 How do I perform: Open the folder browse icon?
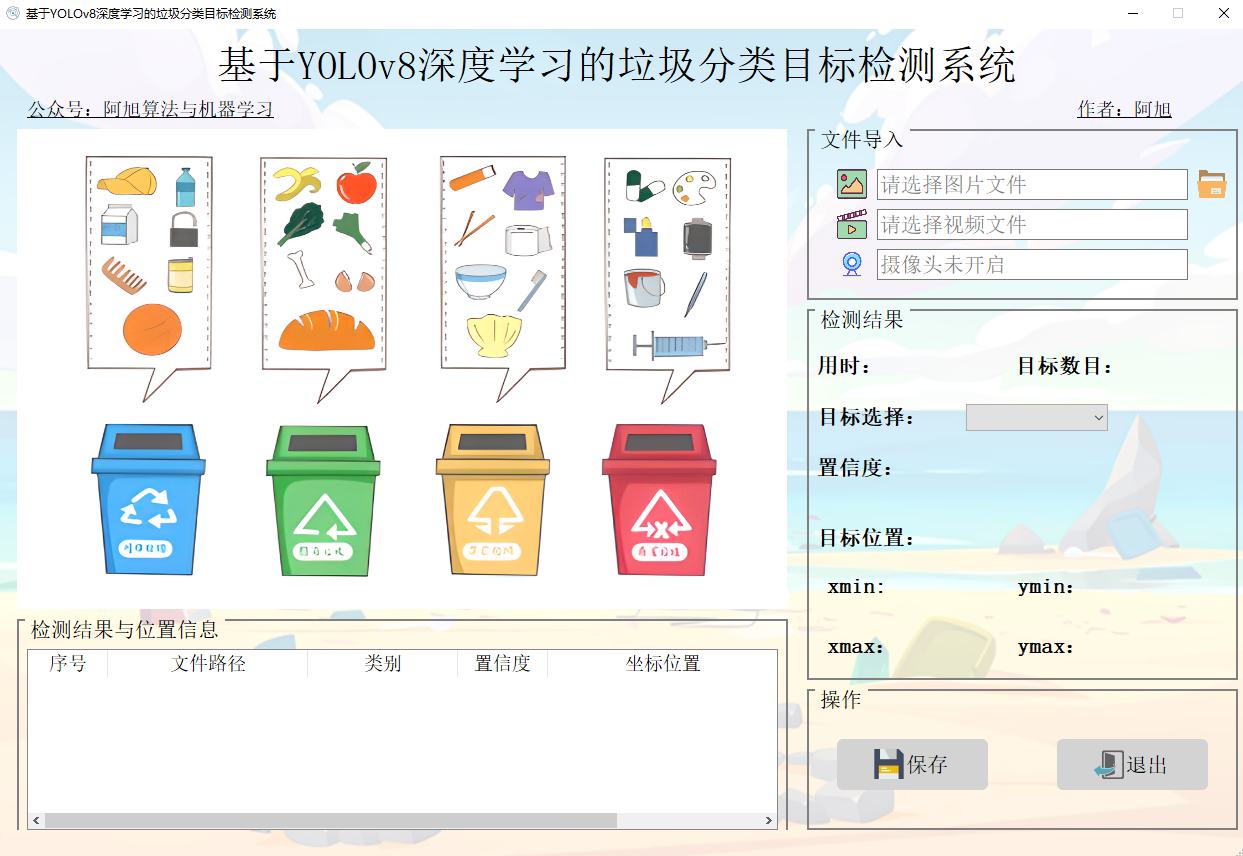coord(1212,184)
